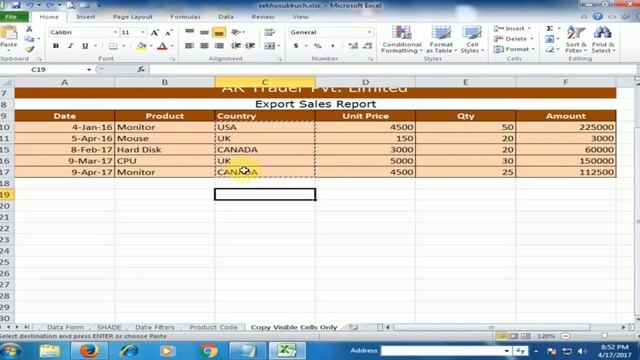The width and height of the screenshot is (640, 360).
Task: Click Merge & Center icon
Action: (269, 46)
